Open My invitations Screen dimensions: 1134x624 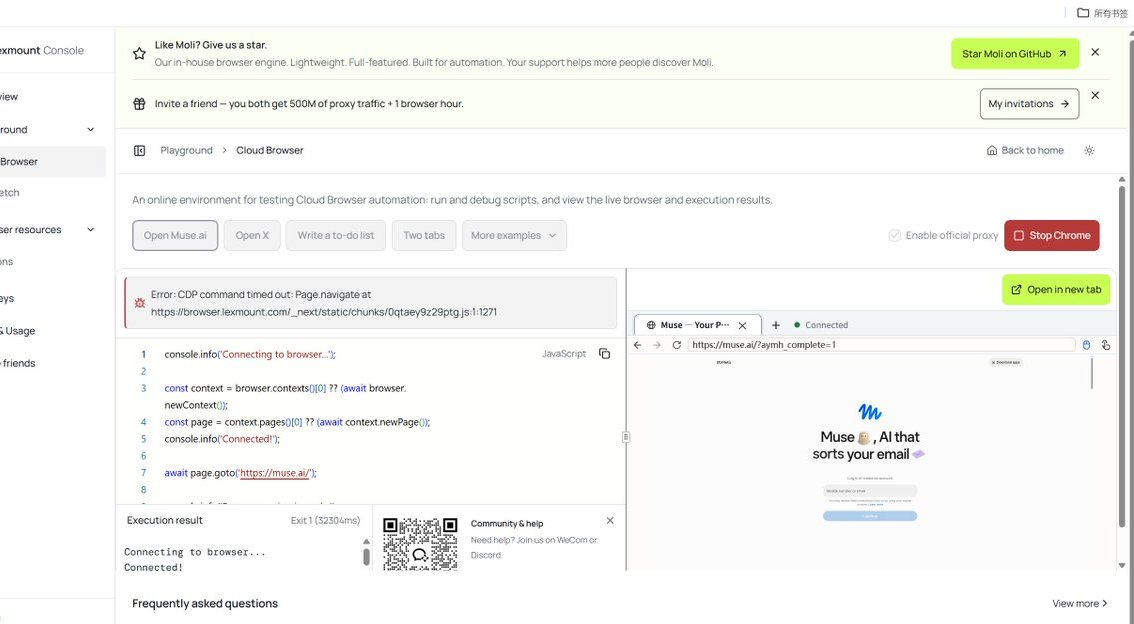click(1029, 103)
